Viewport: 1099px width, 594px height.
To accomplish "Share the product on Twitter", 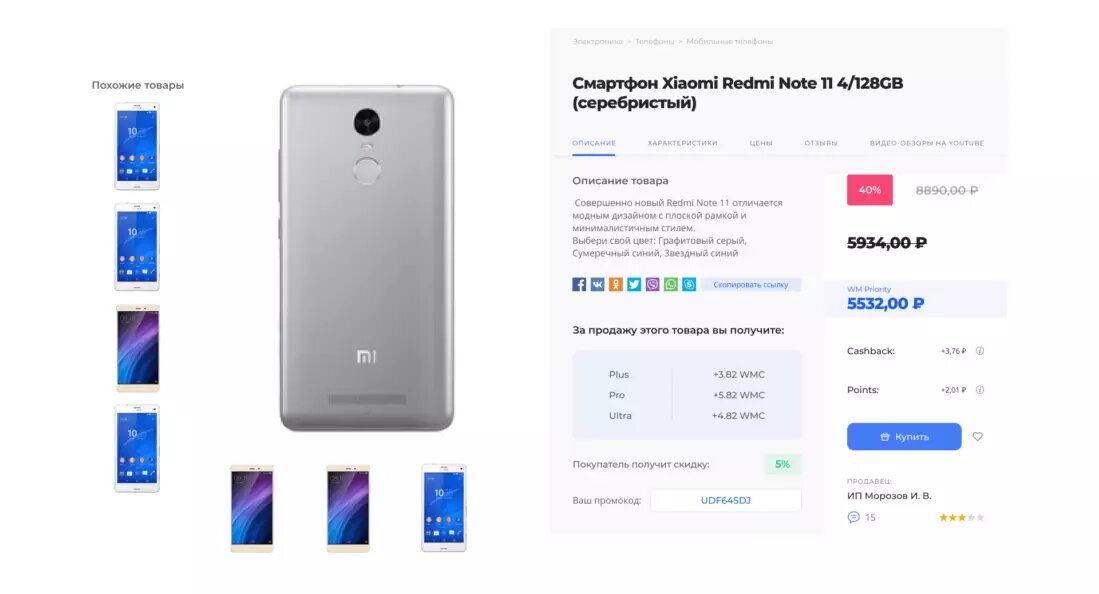I will (x=634, y=284).
